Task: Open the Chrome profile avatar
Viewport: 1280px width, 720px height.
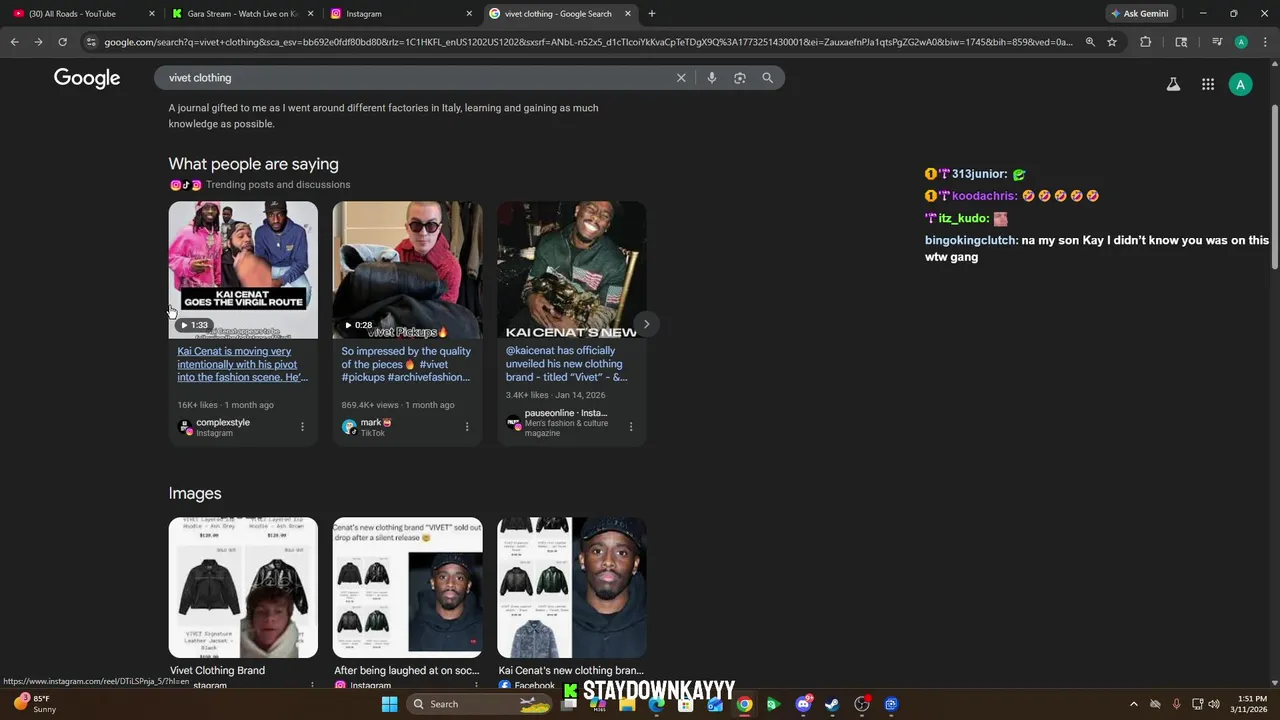Action: tap(1241, 42)
